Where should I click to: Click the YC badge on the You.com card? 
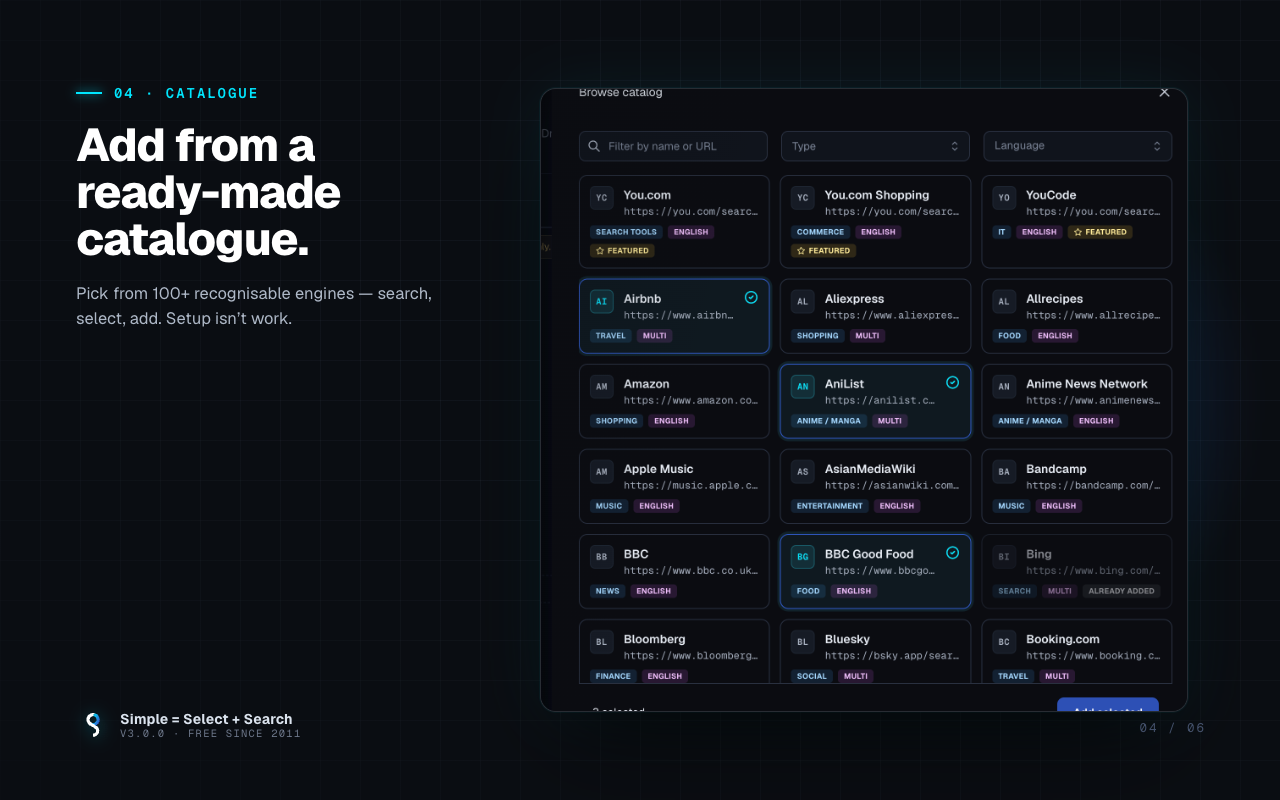coord(602,198)
